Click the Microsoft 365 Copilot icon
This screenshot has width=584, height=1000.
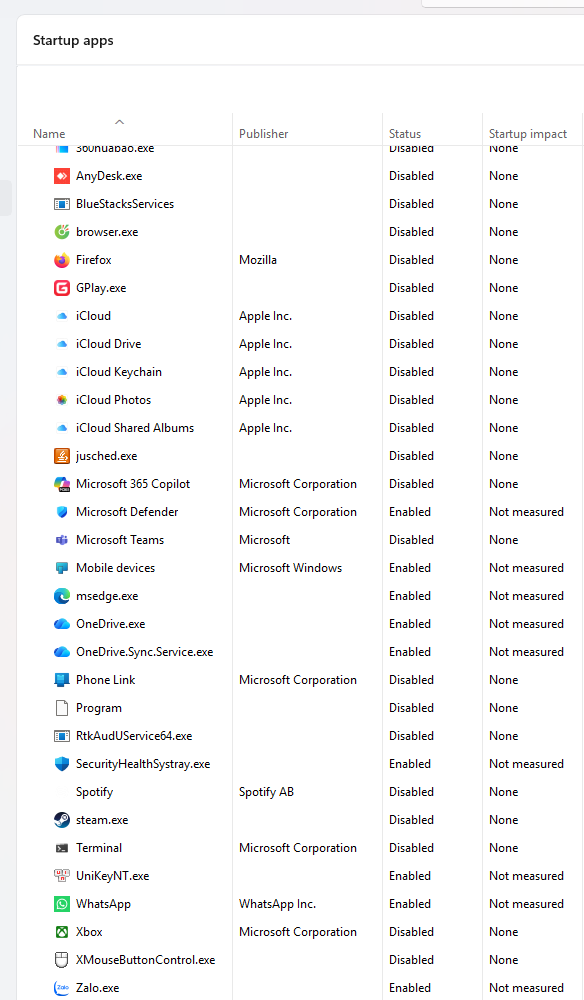[x=62, y=484]
